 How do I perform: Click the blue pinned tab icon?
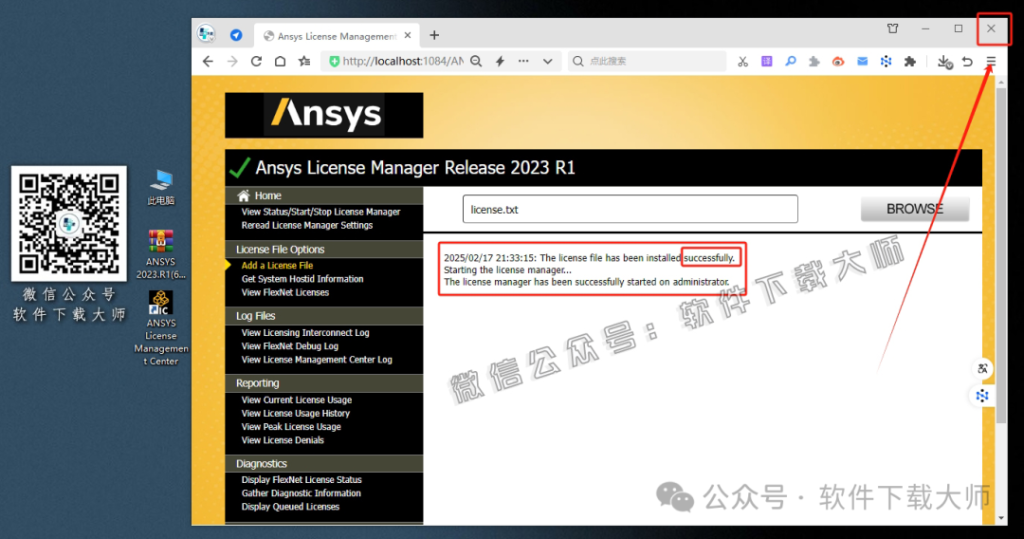tap(236, 35)
